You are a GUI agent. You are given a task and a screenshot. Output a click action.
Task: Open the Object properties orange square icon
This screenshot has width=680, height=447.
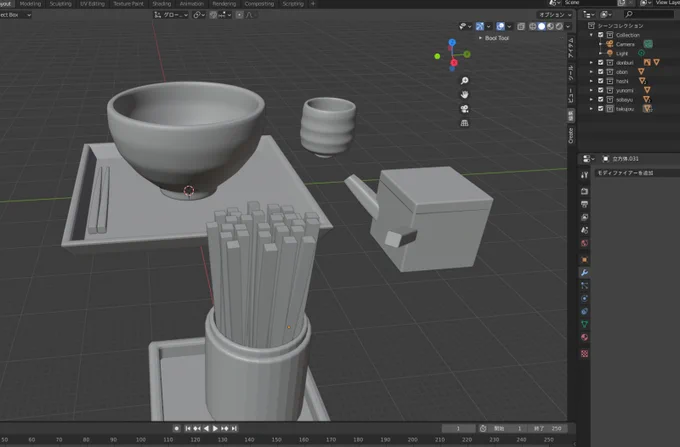coord(585,260)
